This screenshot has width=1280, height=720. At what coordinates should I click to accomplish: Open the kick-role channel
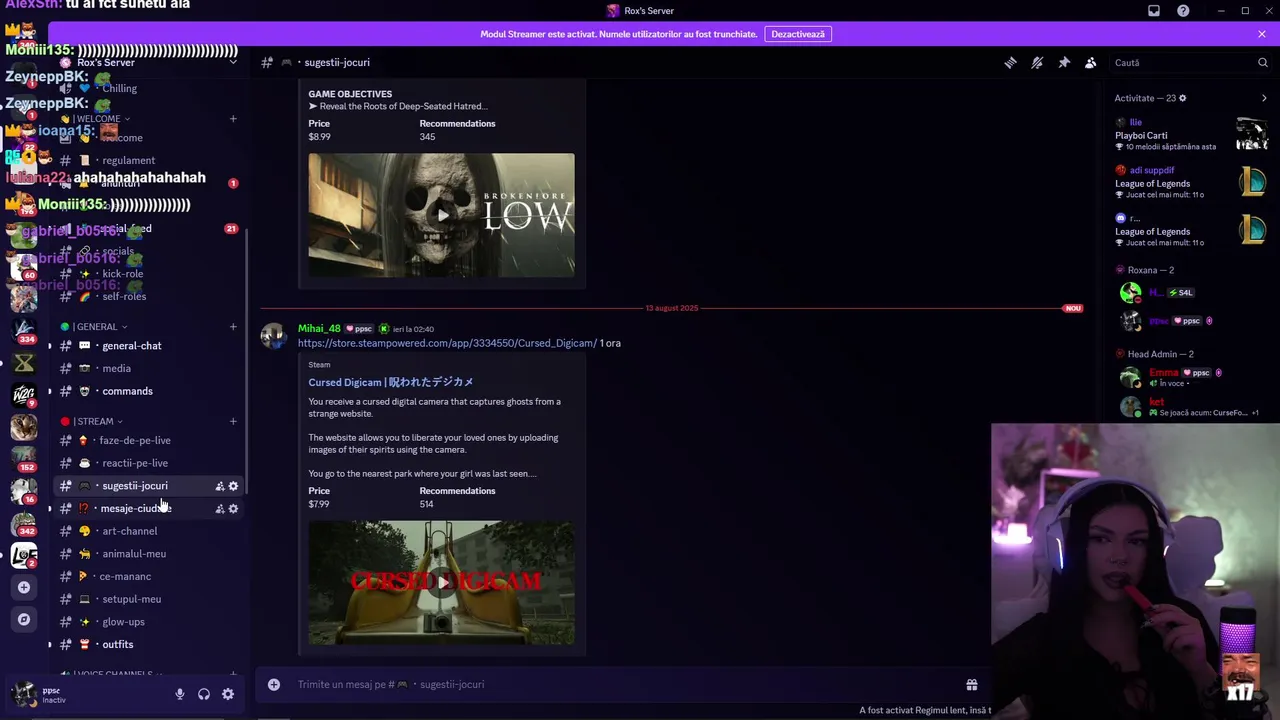tap(148, 274)
